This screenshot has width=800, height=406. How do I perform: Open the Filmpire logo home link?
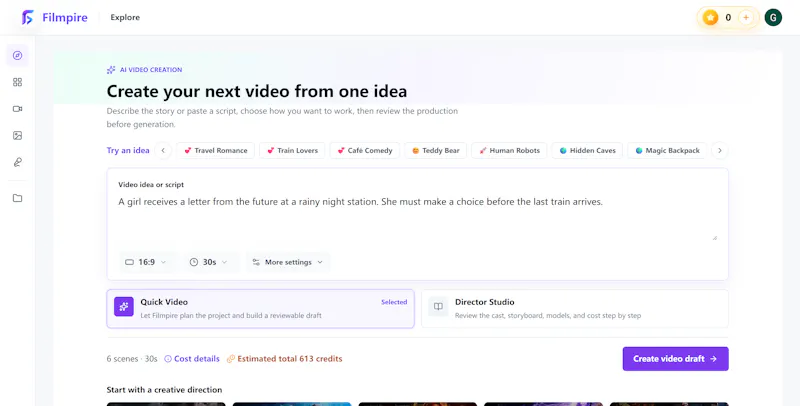coord(55,17)
